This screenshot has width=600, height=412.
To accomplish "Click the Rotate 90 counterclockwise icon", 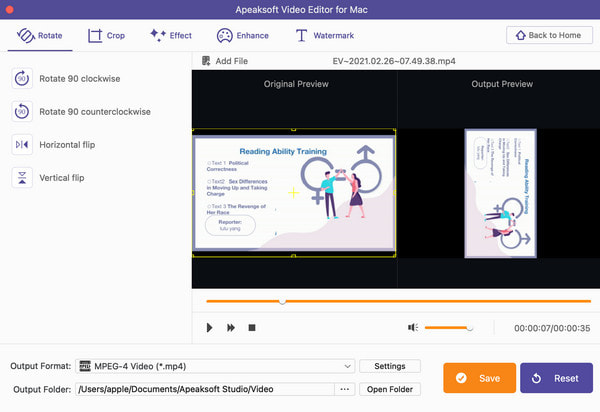I will pyautogui.click(x=22, y=111).
